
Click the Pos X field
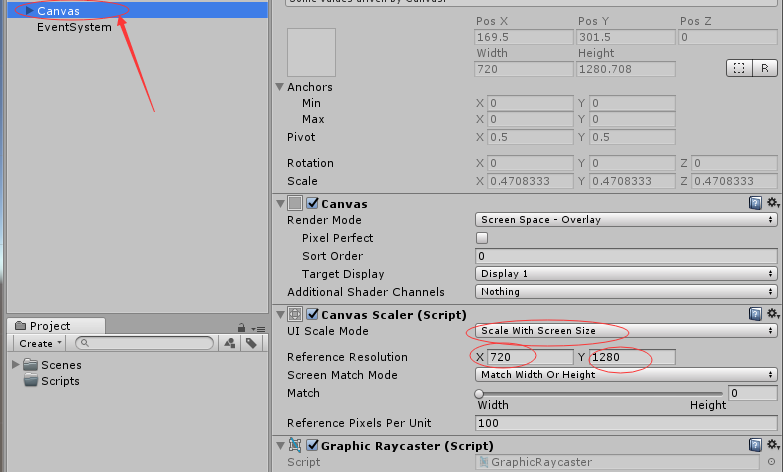click(x=523, y=37)
